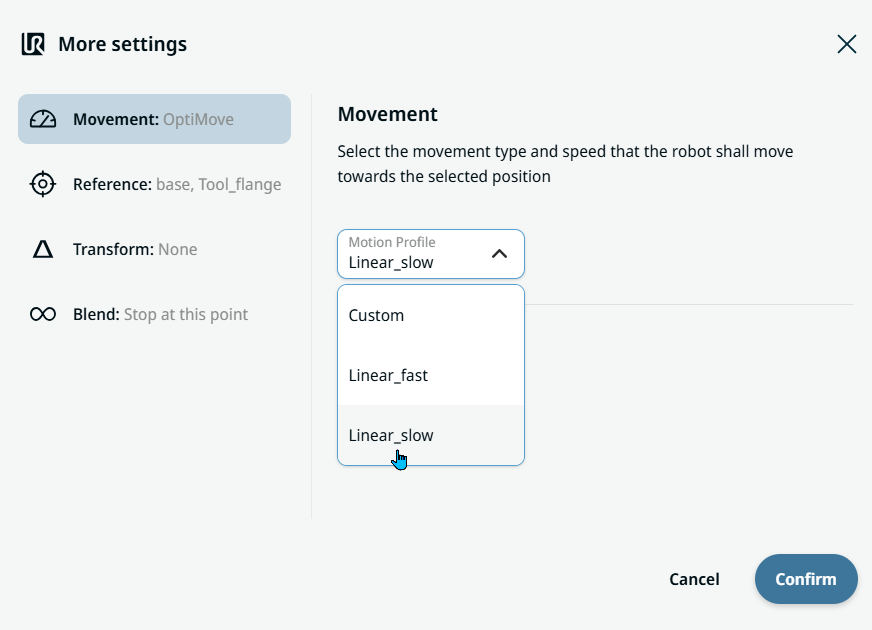Click the More settings dialog title
Viewport: 872px width, 630px height.
pos(122,44)
